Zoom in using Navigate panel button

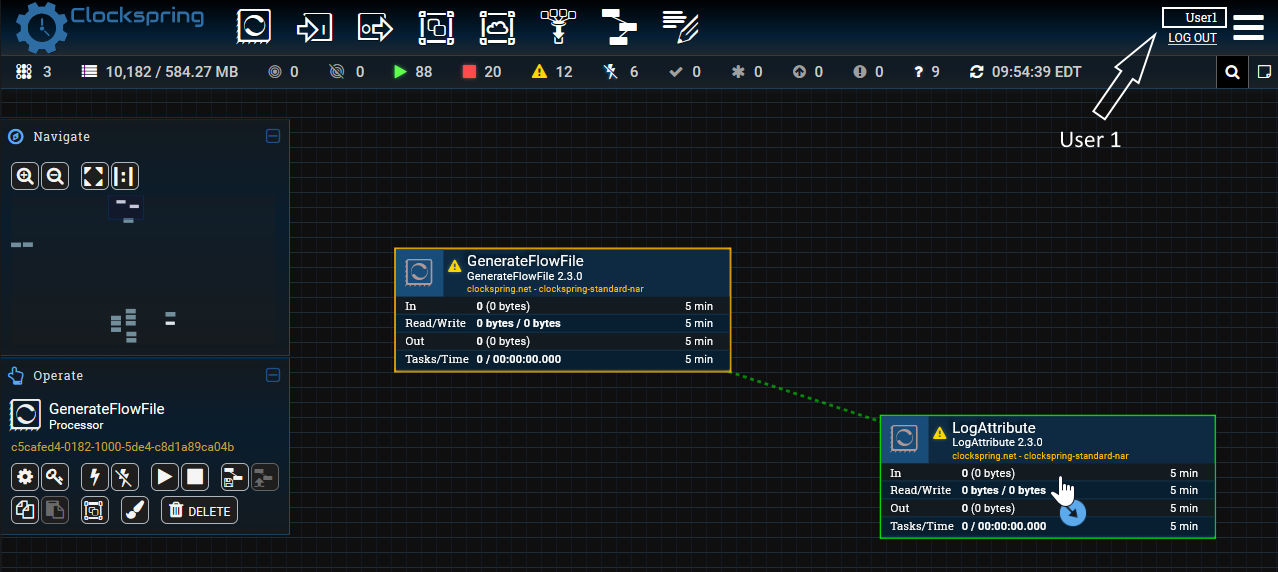click(25, 177)
